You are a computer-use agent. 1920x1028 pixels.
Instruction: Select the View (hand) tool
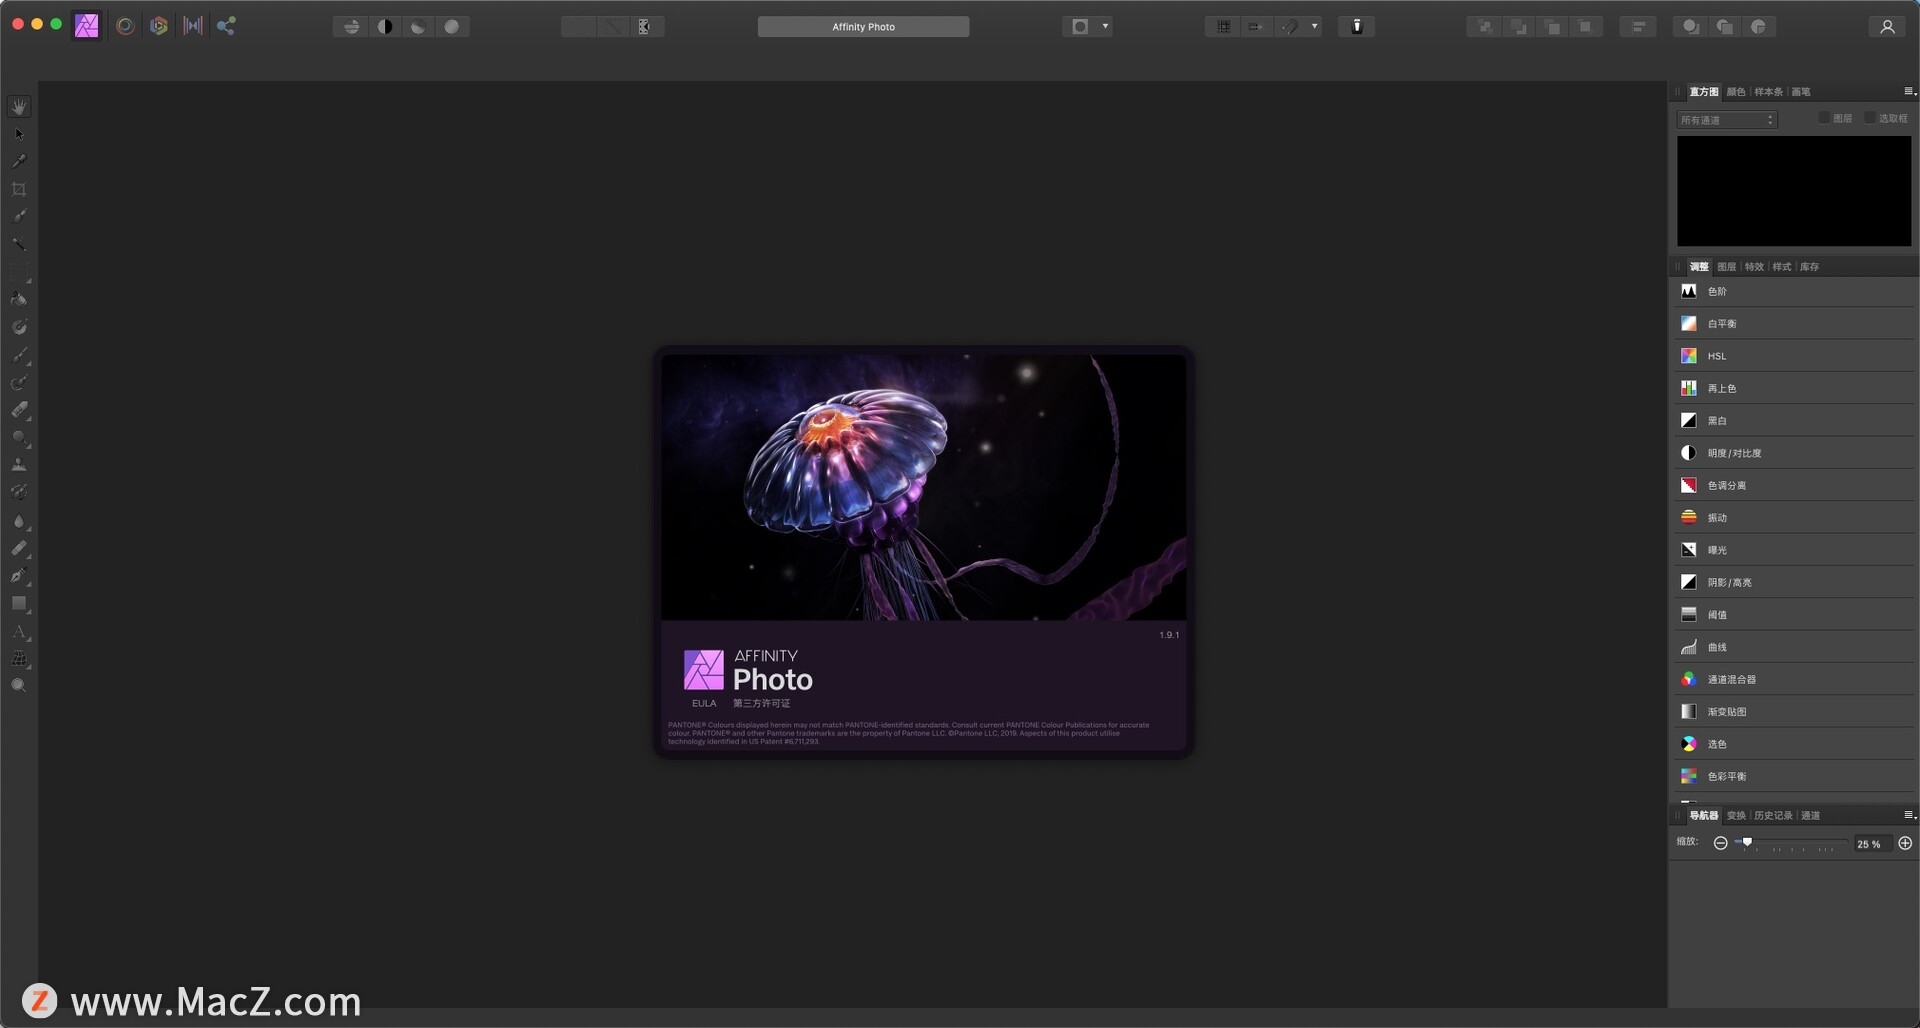tap(19, 106)
